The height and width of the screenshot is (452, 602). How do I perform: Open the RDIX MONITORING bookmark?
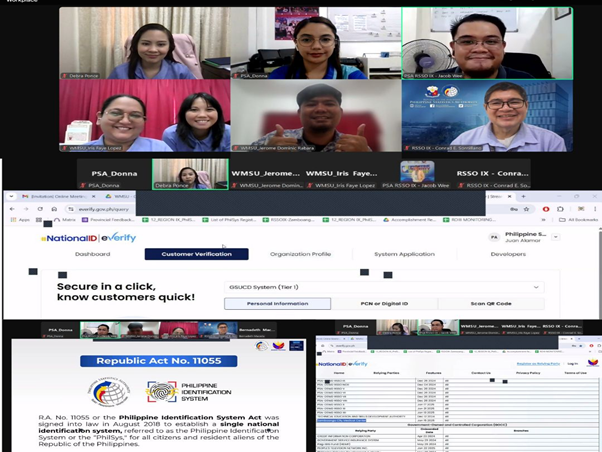pos(470,220)
